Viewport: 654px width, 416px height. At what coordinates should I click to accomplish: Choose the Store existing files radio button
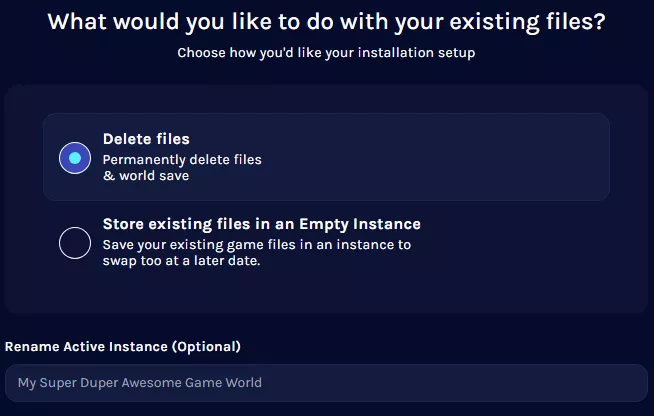click(x=75, y=243)
